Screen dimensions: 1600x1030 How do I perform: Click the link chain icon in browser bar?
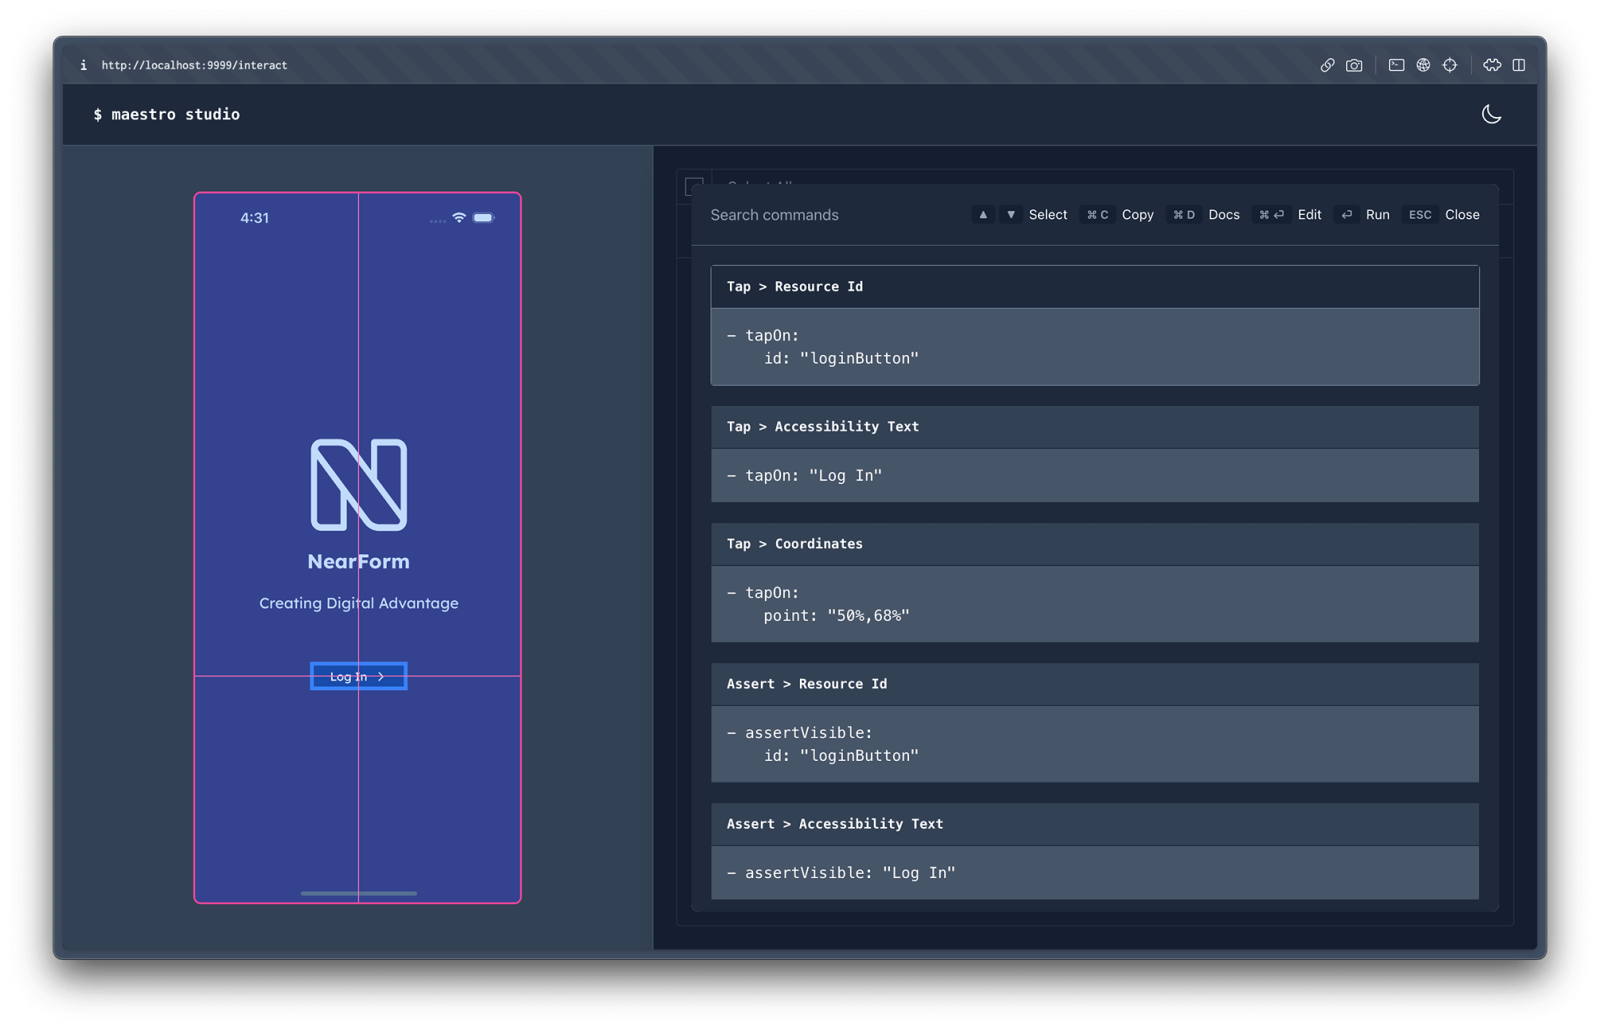pyautogui.click(x=1327, y=65)
